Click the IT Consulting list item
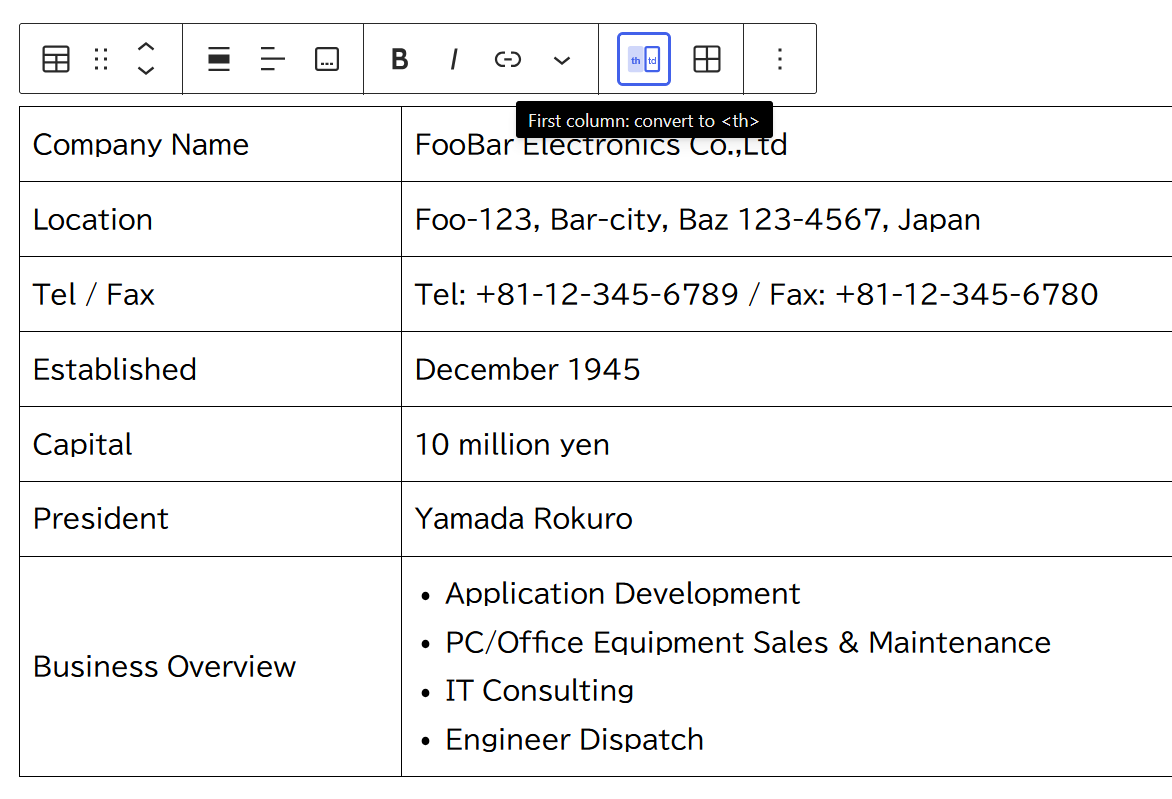This screenshot has width=1172, height=799. (539, 691)
